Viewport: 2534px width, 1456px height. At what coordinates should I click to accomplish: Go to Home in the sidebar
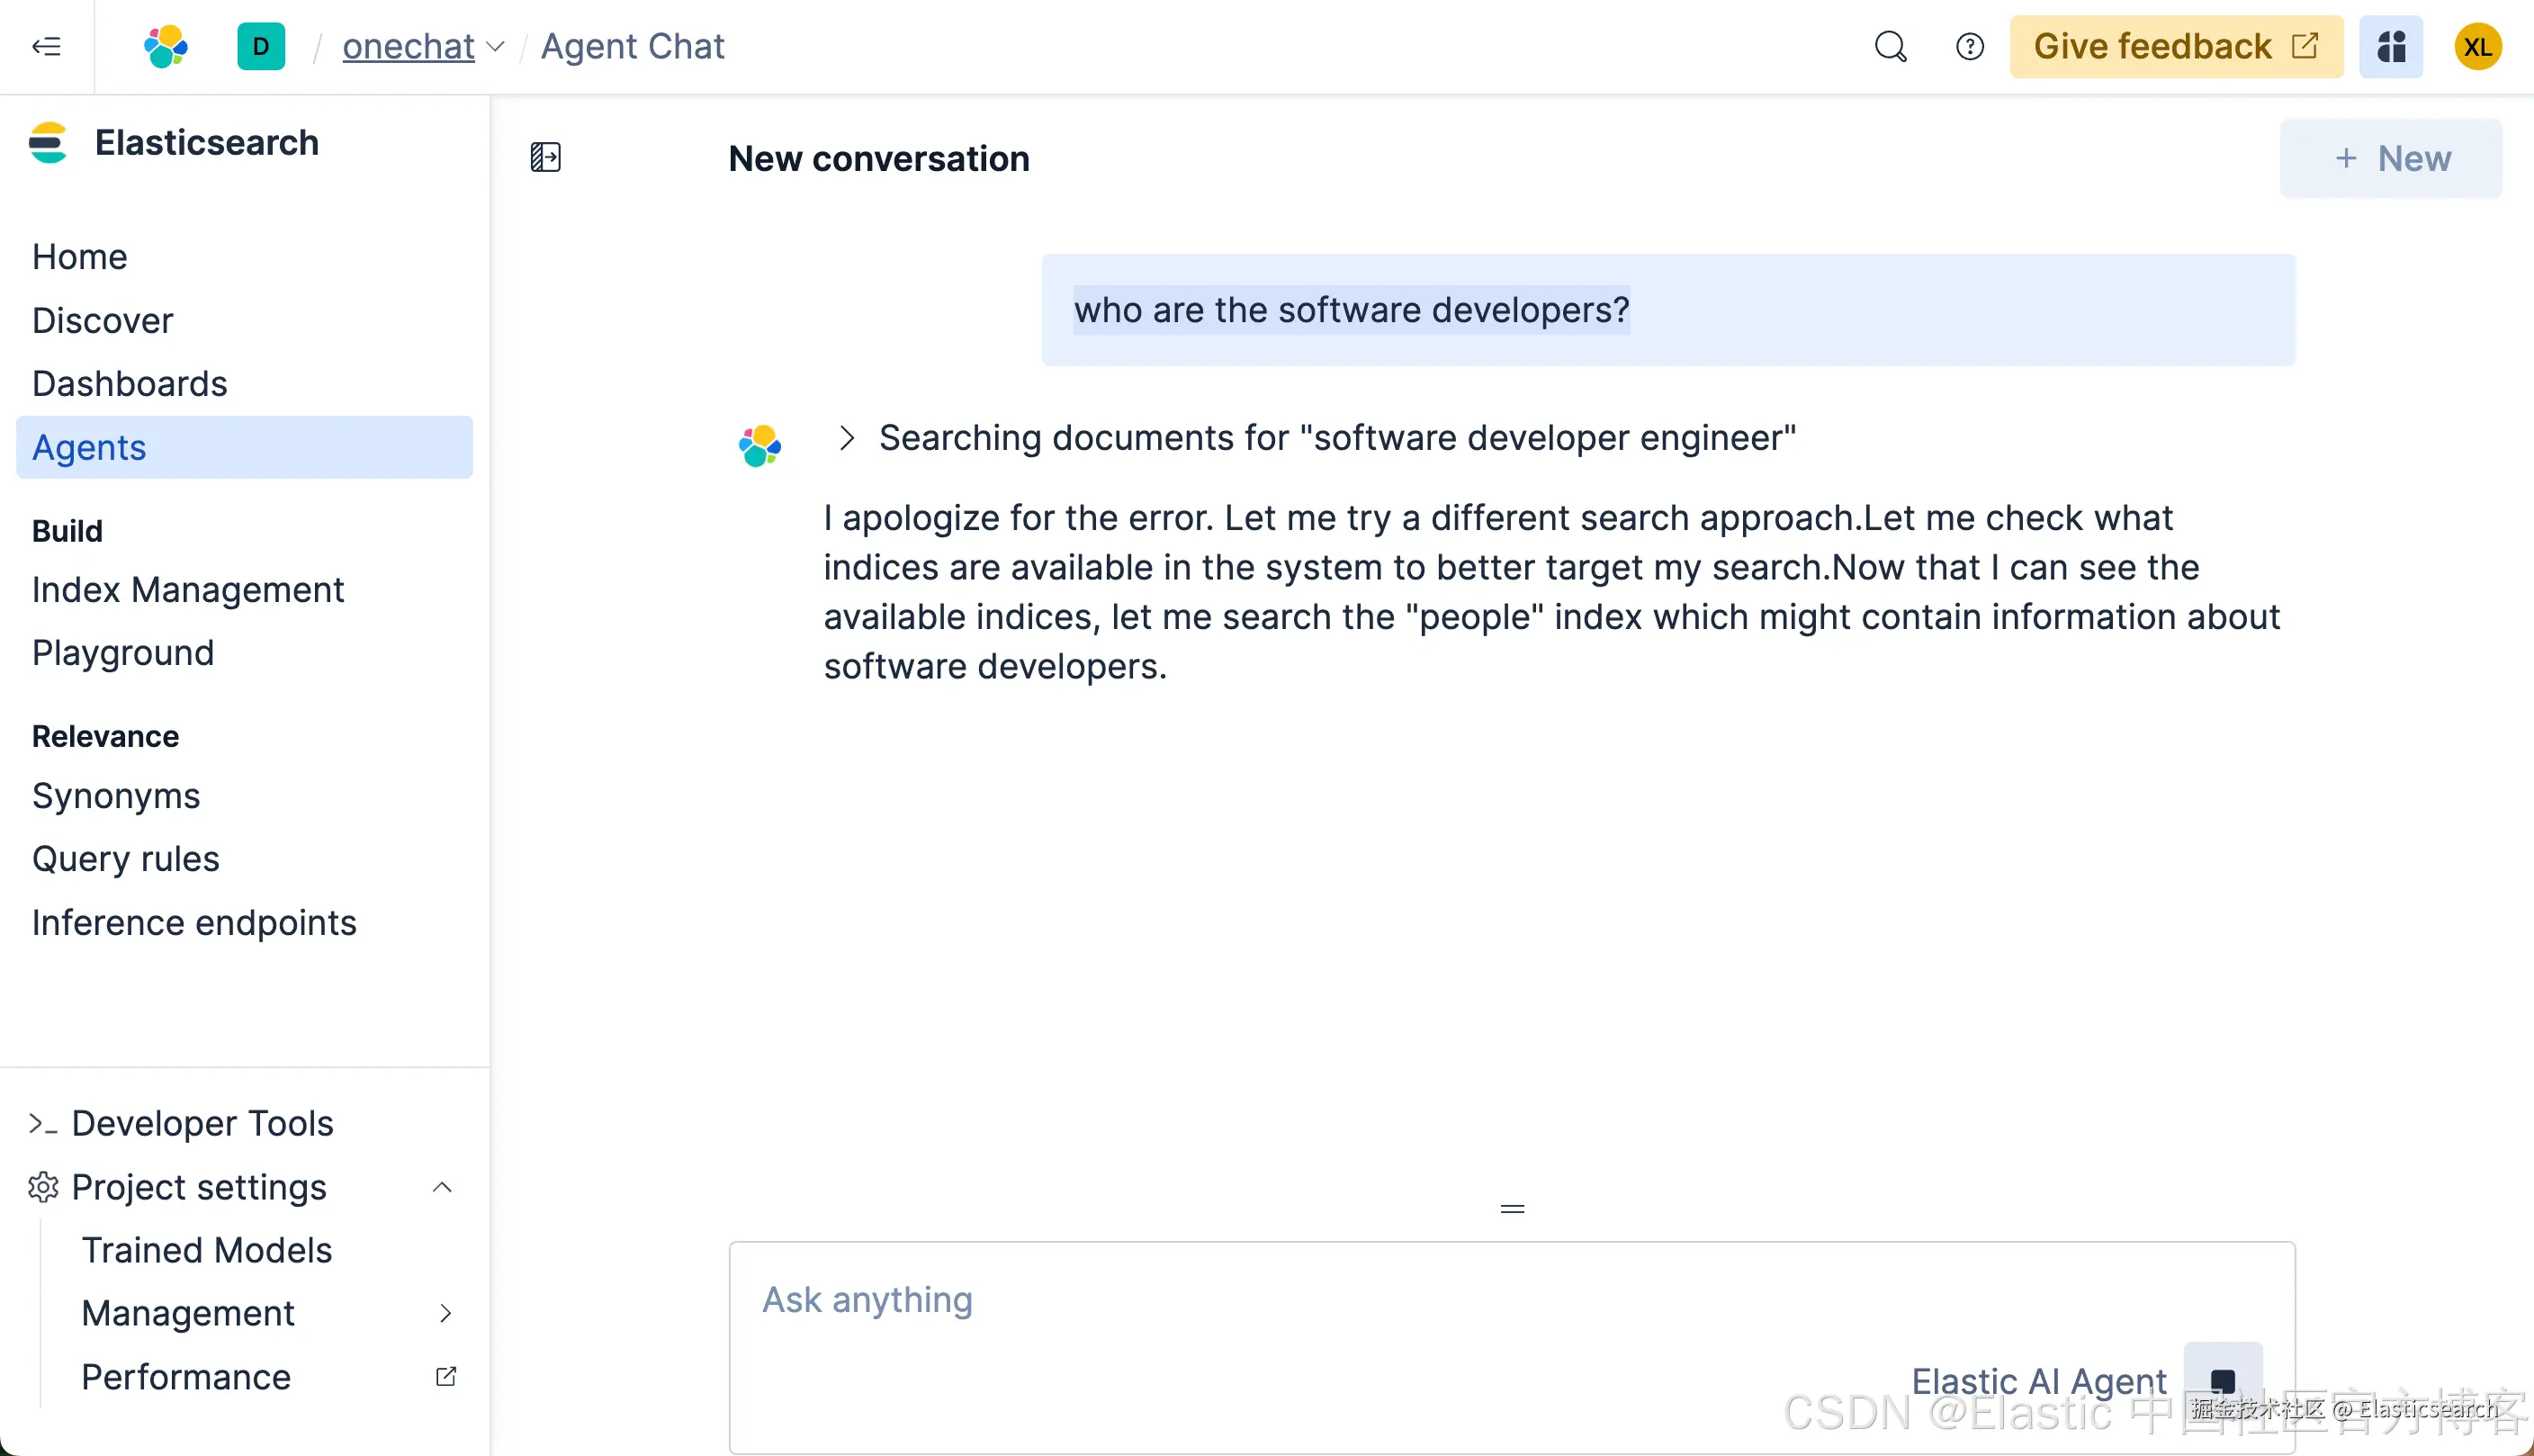coord(80,257)
